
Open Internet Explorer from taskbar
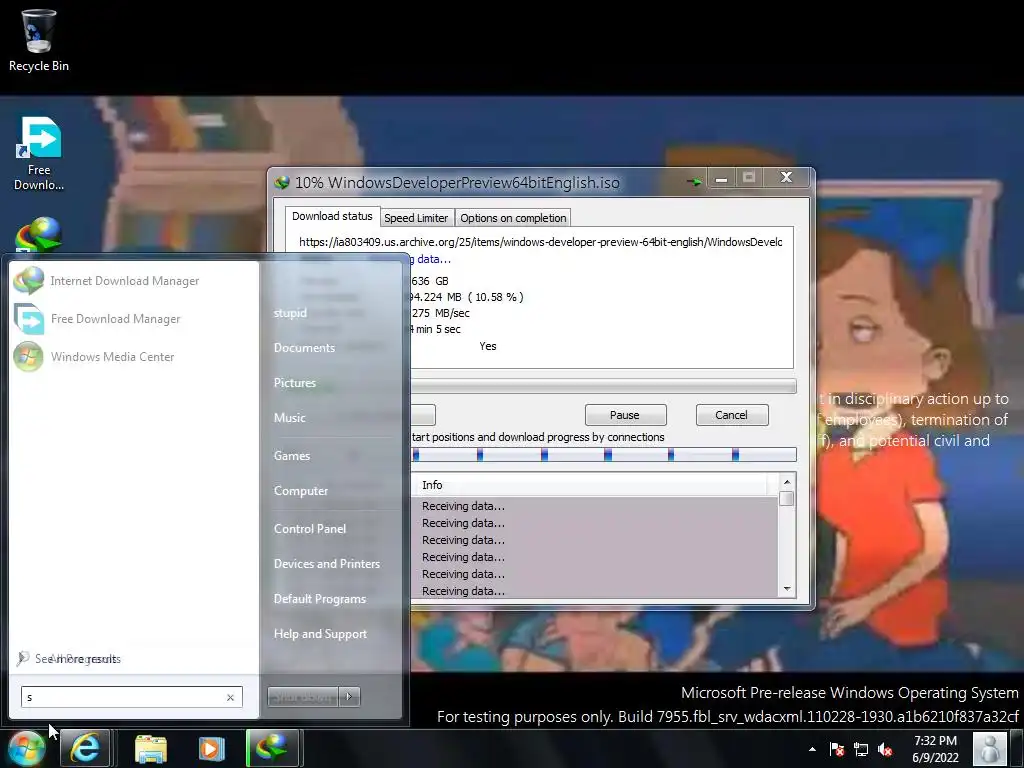[85, 748]
